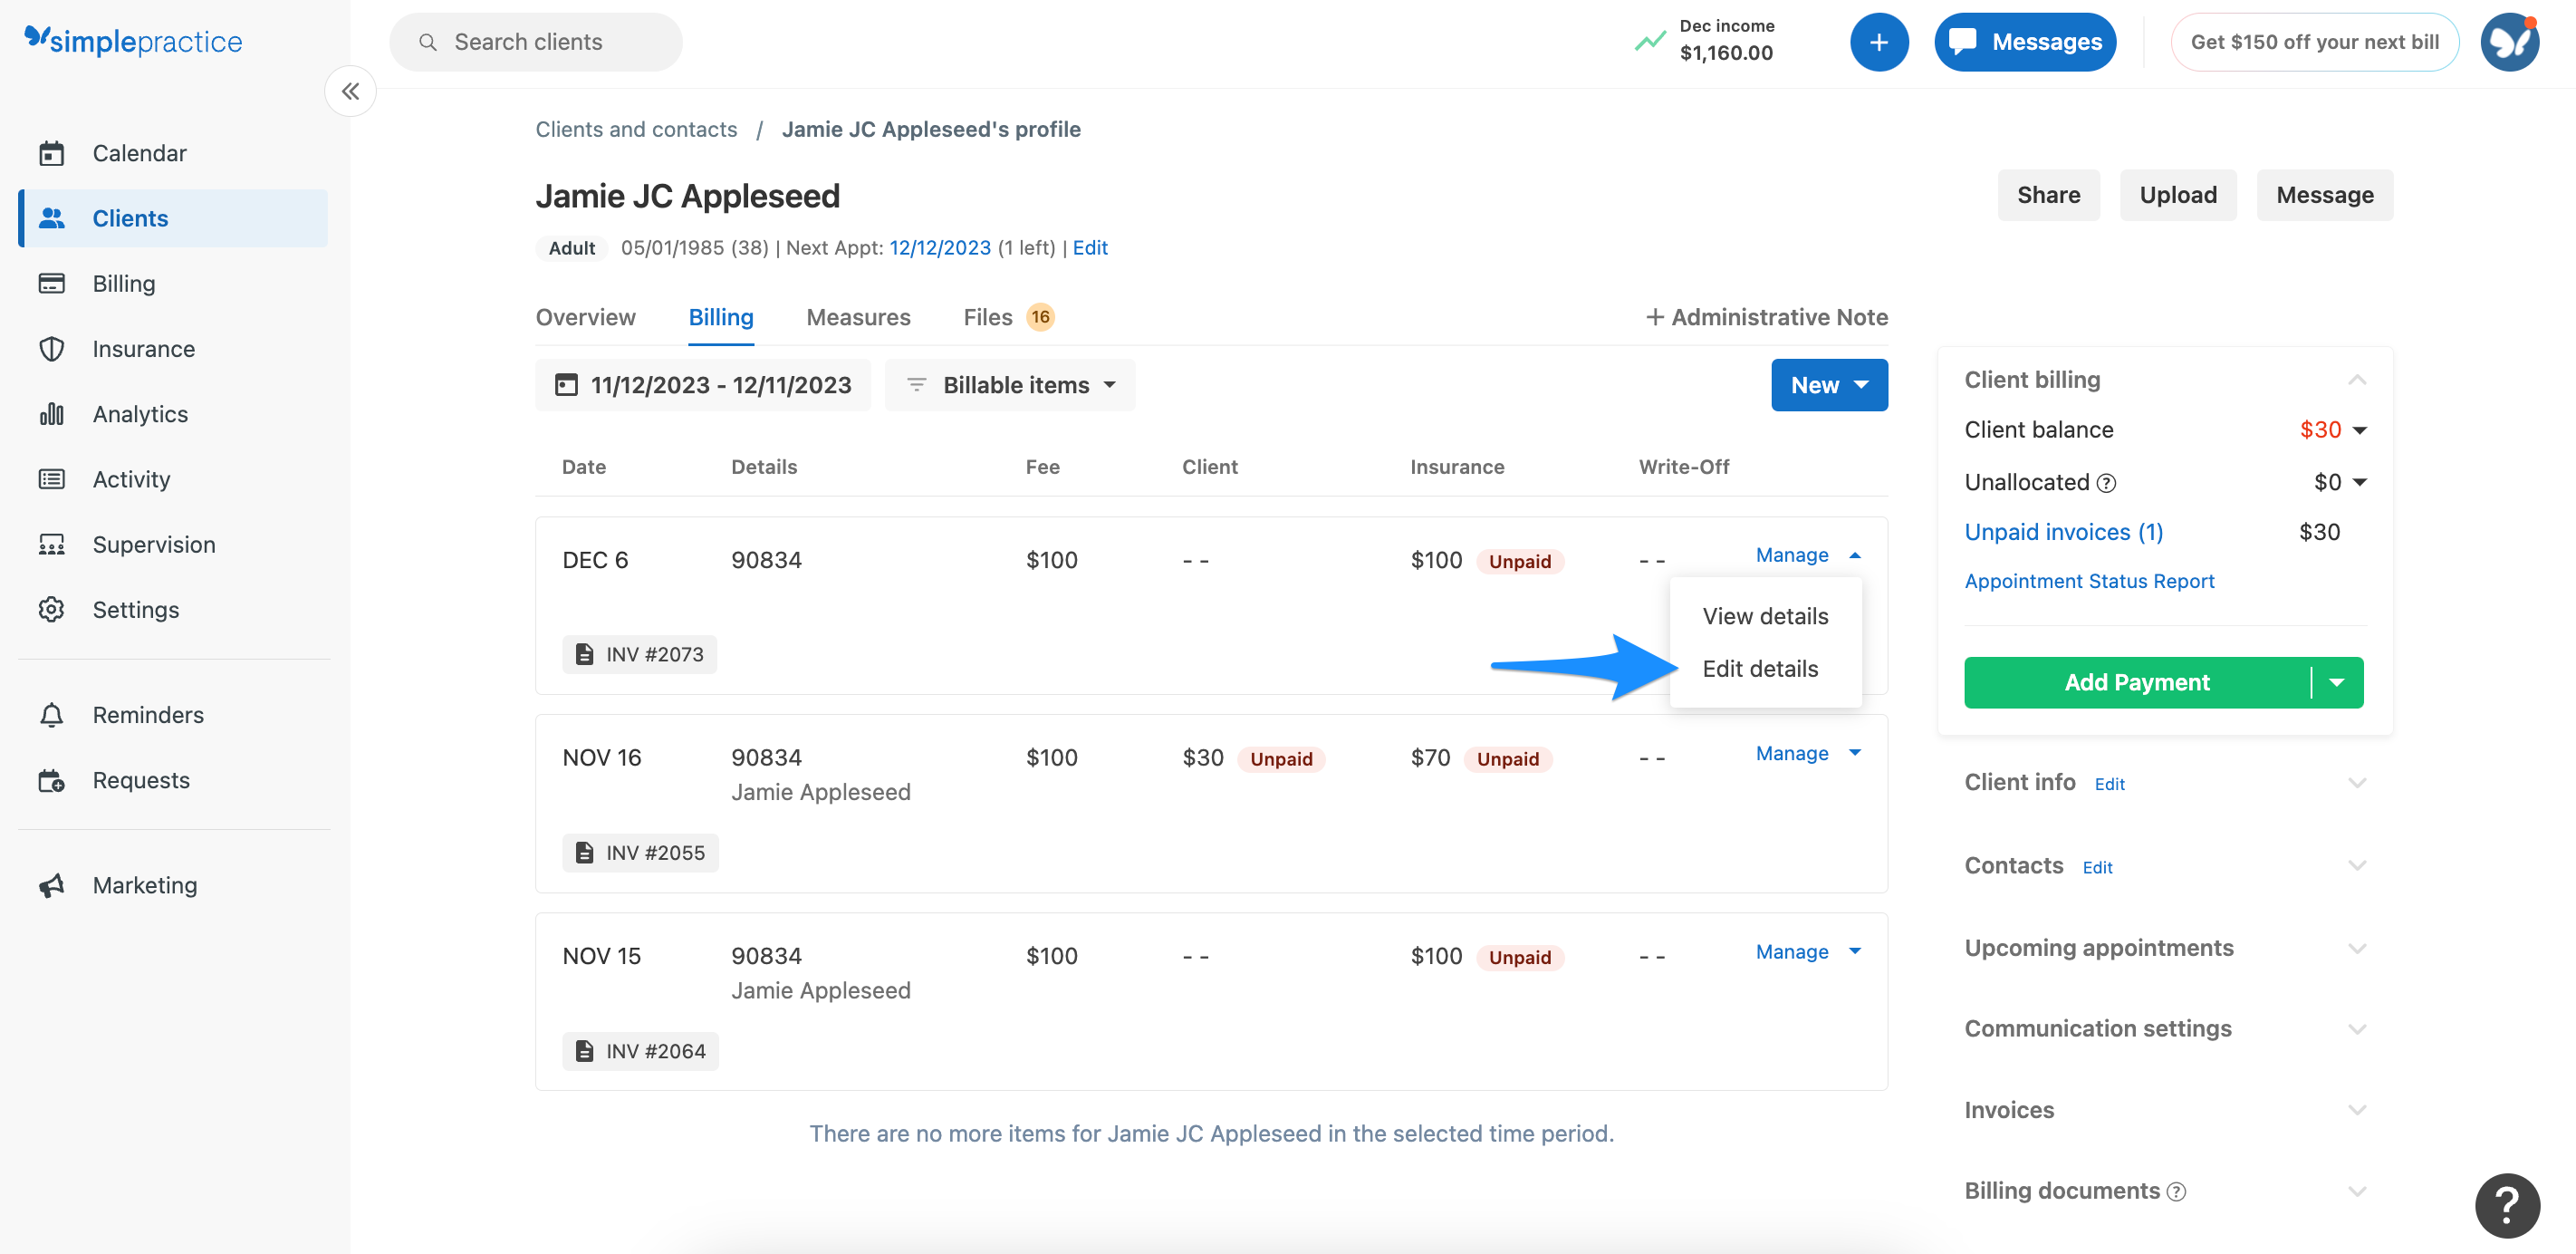This screenshot has height=1254, width=2576.
Task: Click the Unpaid invoices (1) link
Action: (x=2063, y=532)
